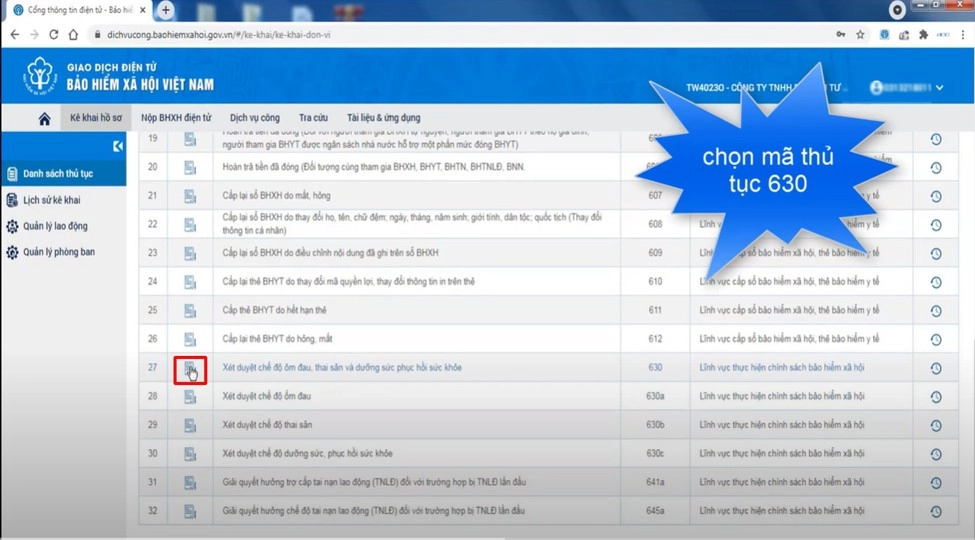Collapse the left sidebar panel
The image size is (975, 540).
118,147
